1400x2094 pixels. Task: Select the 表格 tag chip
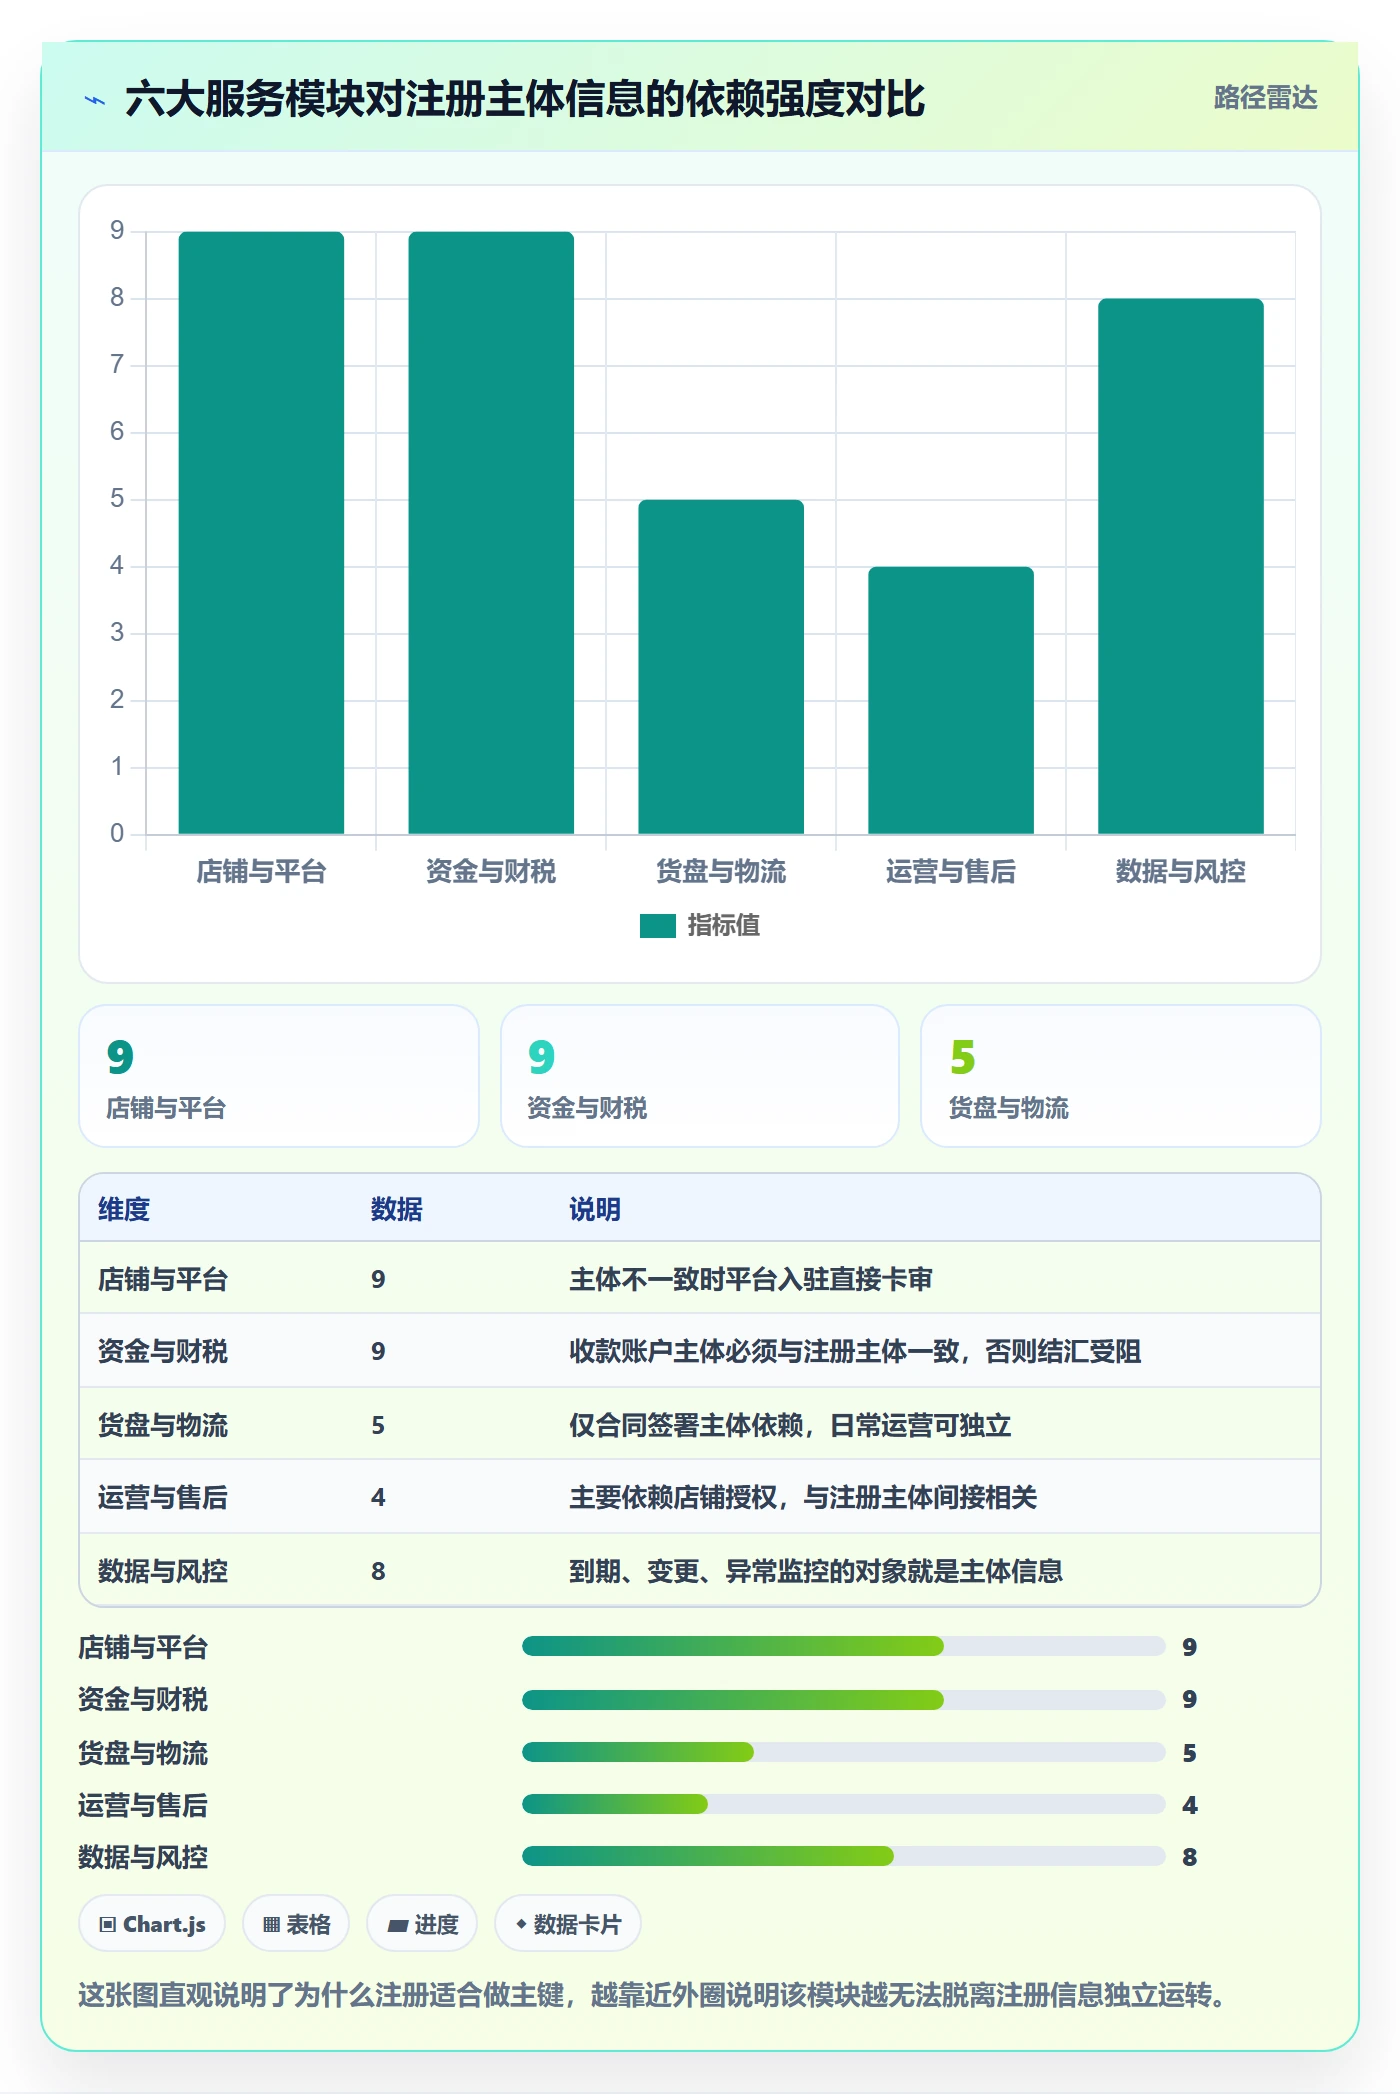[x=296, y=1924]
